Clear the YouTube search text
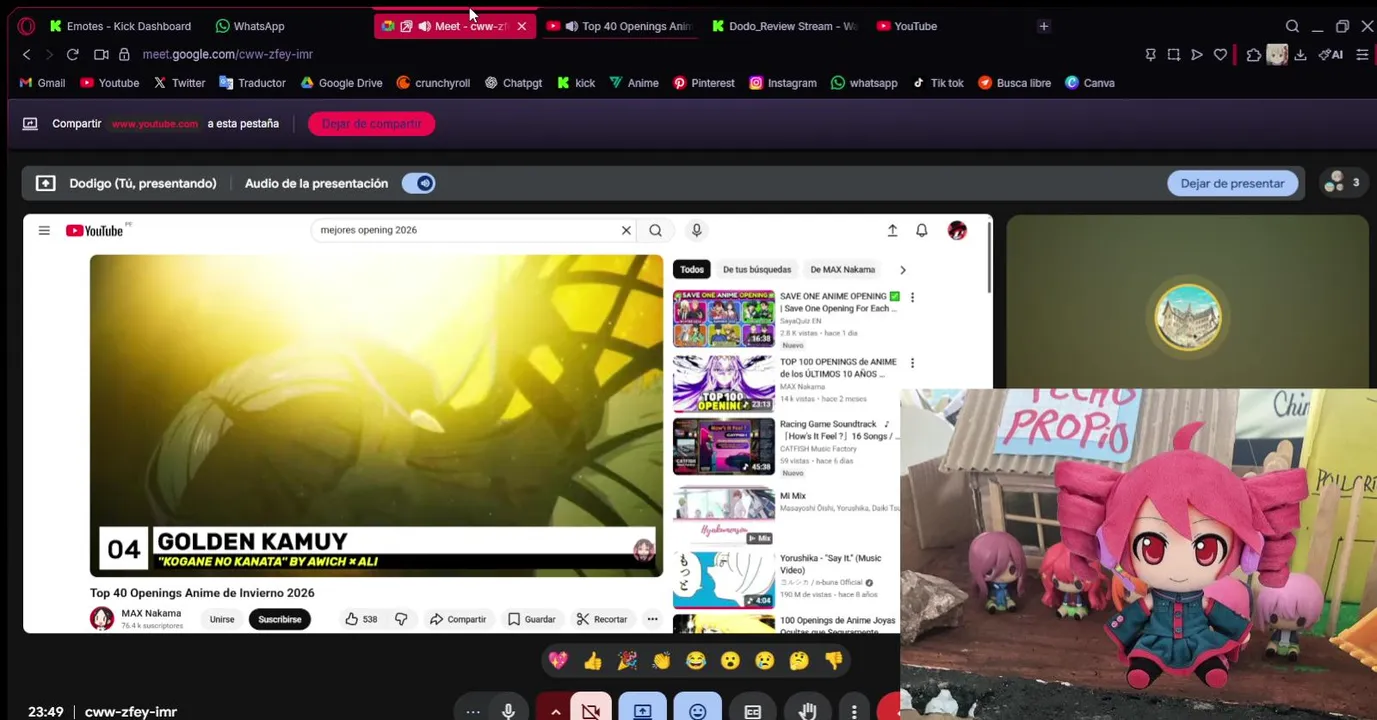The width and height of the screenshot is (1377, 720). [x=626, y=230]
